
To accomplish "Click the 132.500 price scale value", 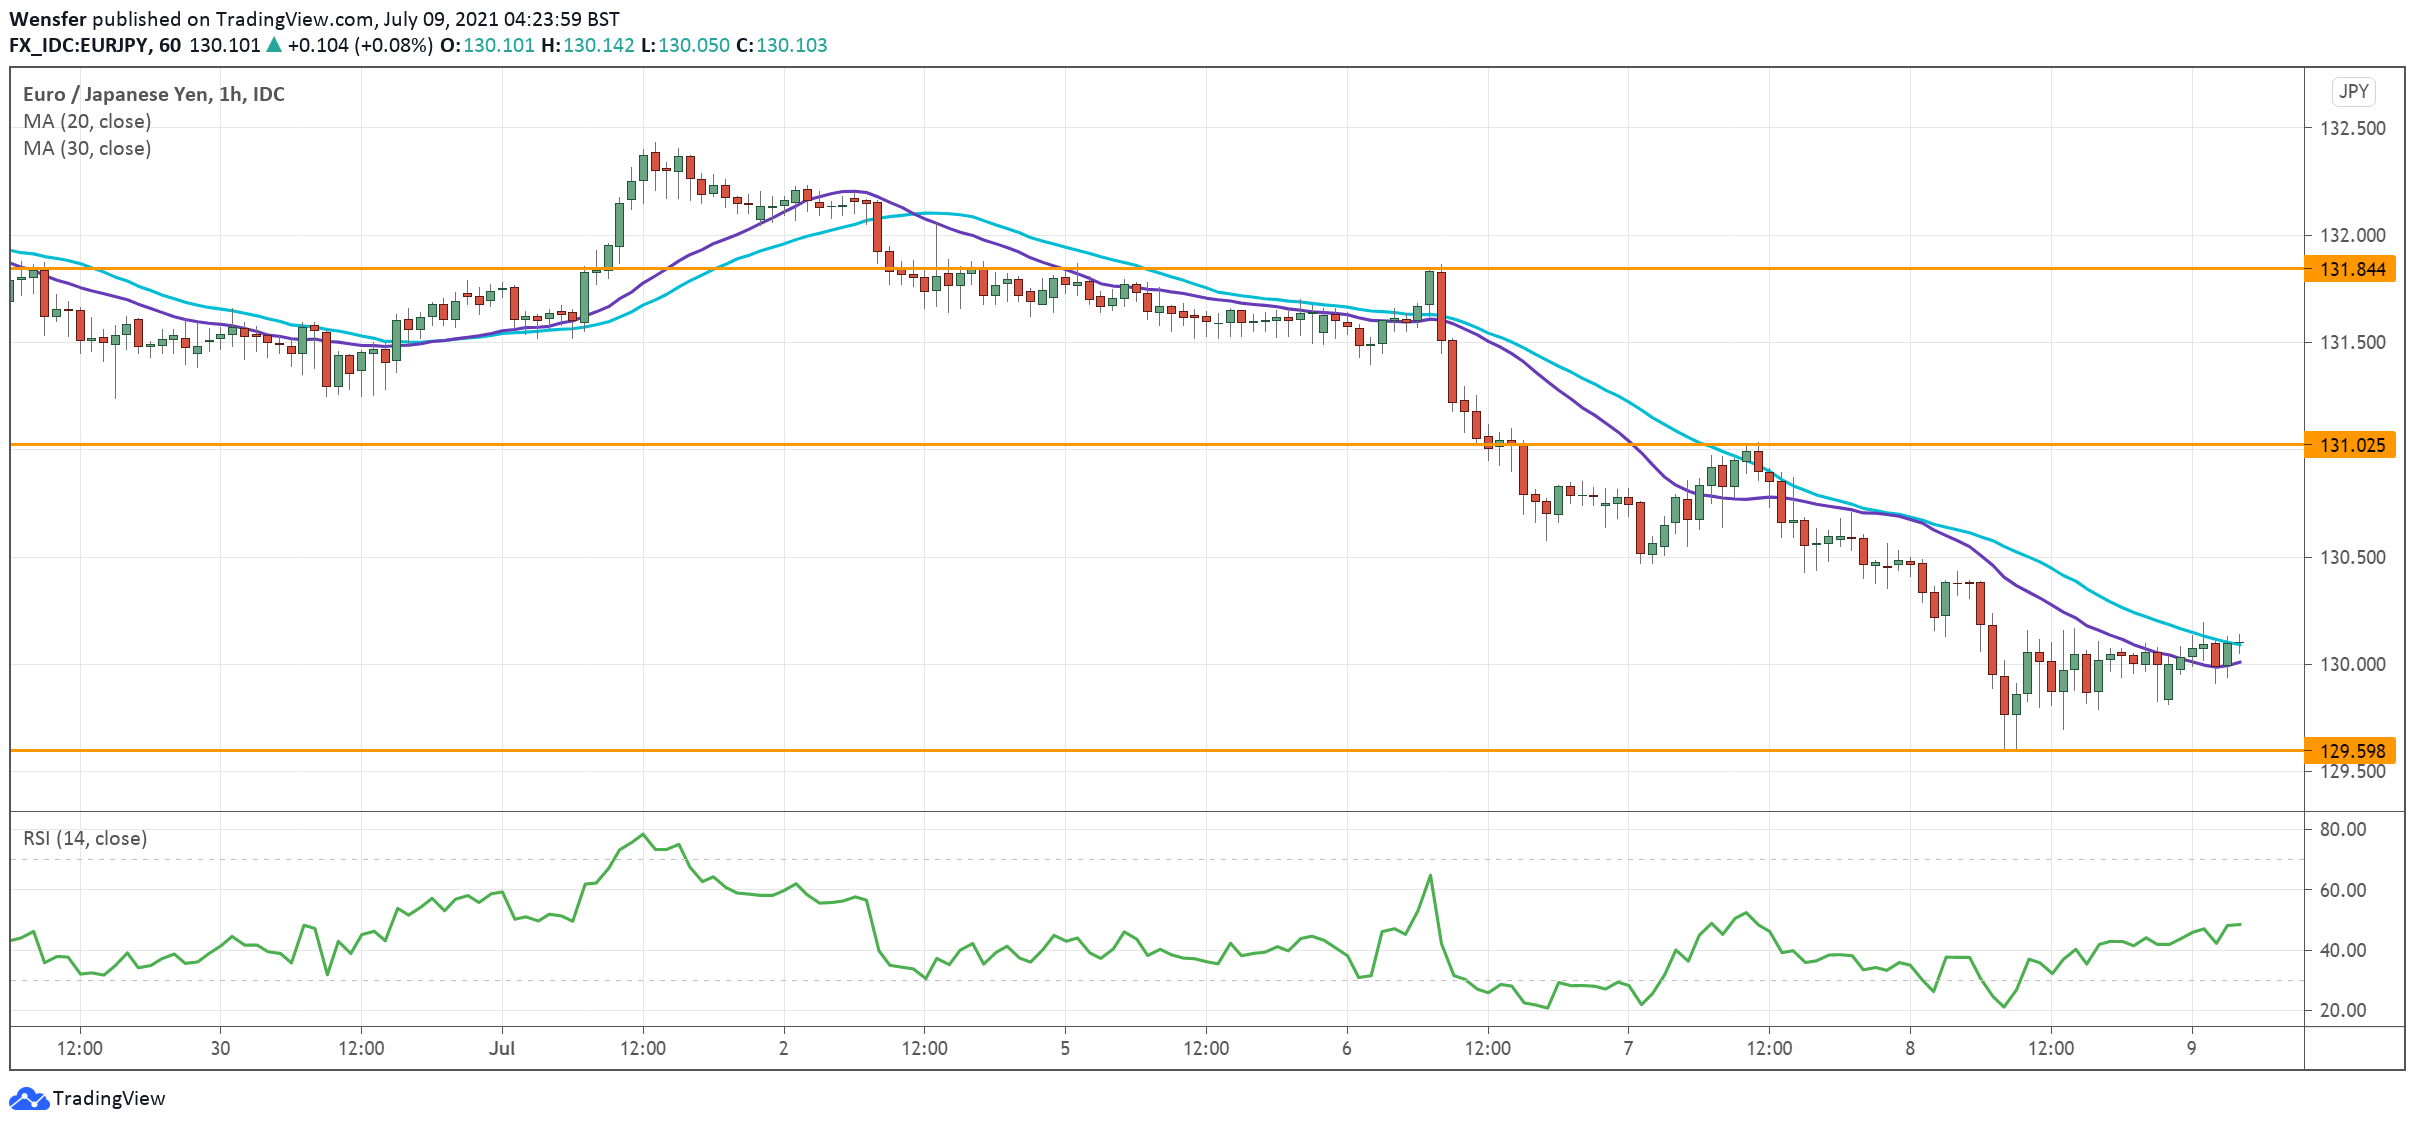I will [x=2351, y=128].
